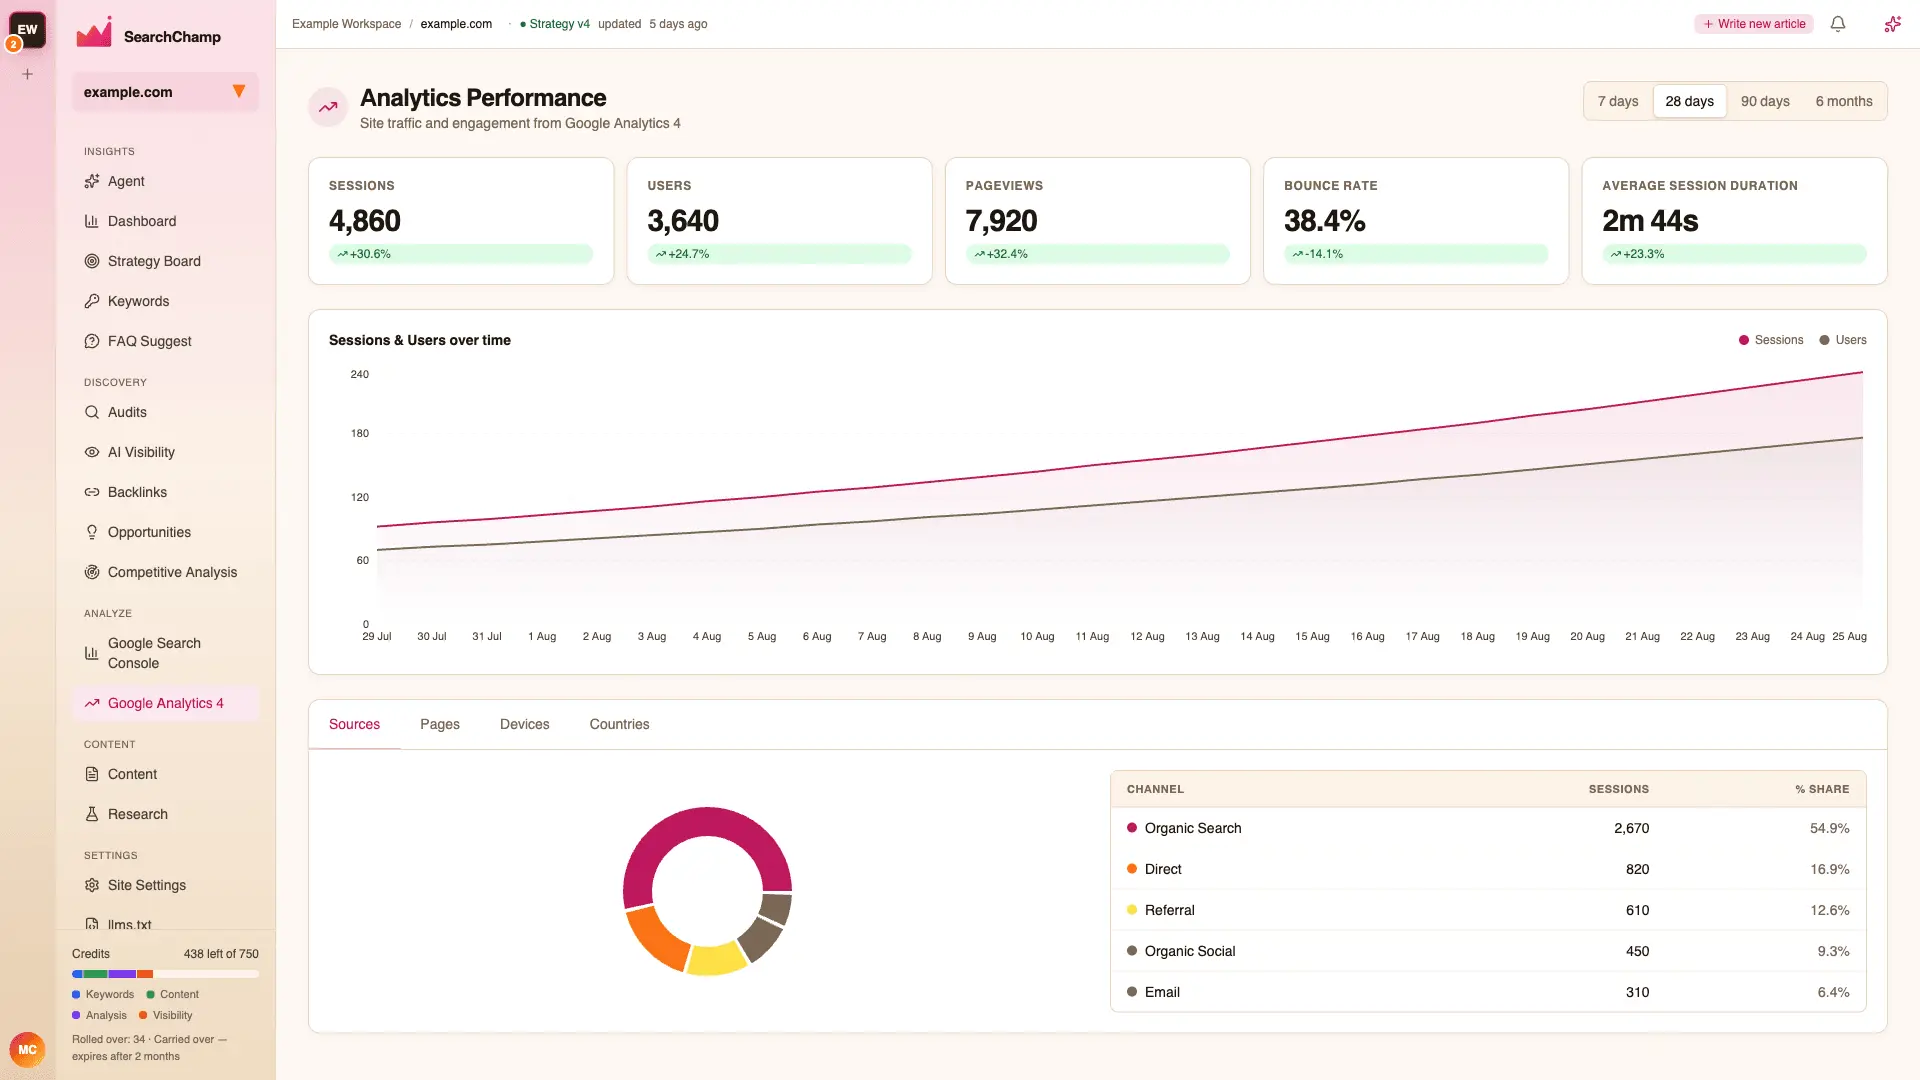Viewport: 1920px width, 1080px height.
Task: Click Example Workspace breadcrumb
Action: pyautogui.click(x=346, y=24)
